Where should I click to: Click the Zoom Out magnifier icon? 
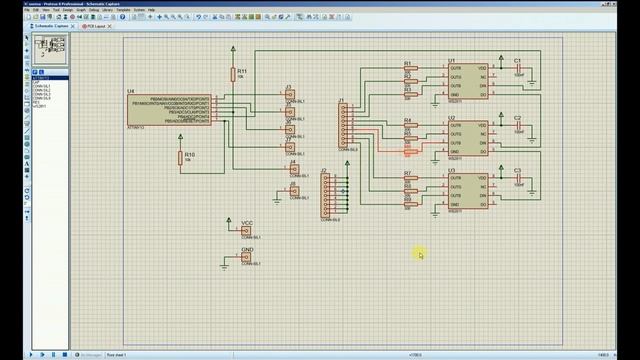(x=173, y=17)
